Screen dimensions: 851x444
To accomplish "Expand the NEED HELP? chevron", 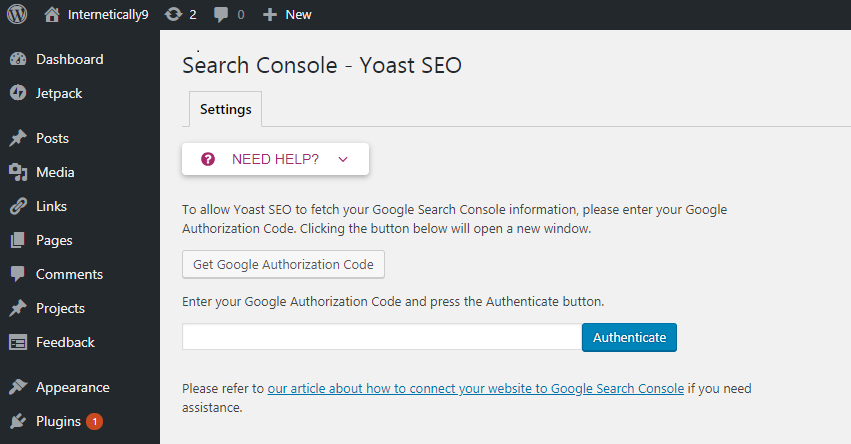I will [x=343, y=159].
